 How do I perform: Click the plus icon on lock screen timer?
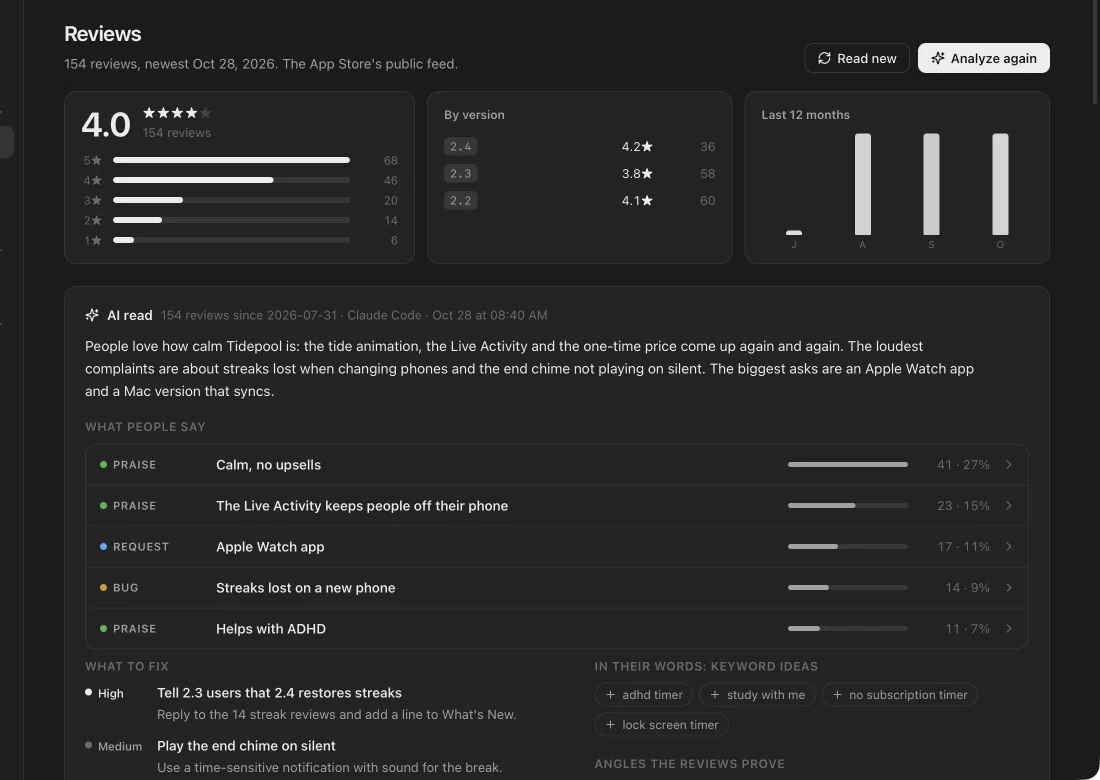610,725
